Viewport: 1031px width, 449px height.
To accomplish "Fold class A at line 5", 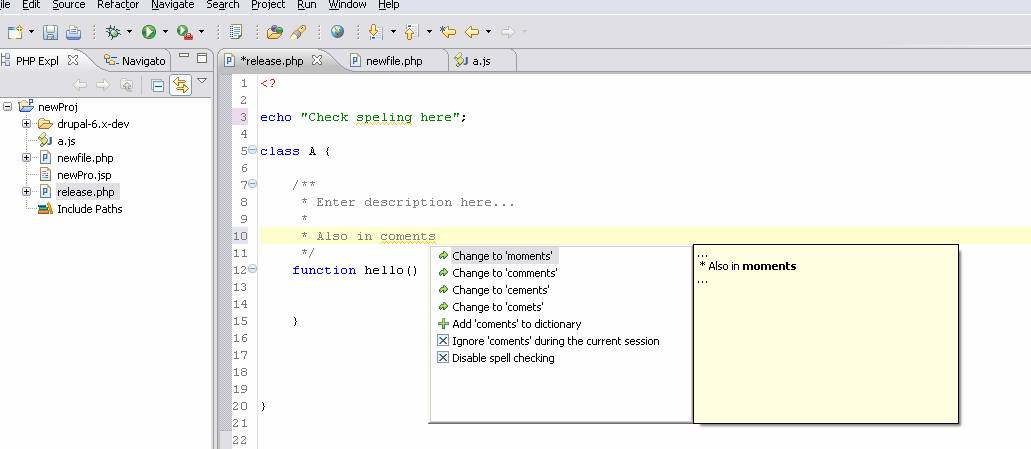I will [252, 151].
